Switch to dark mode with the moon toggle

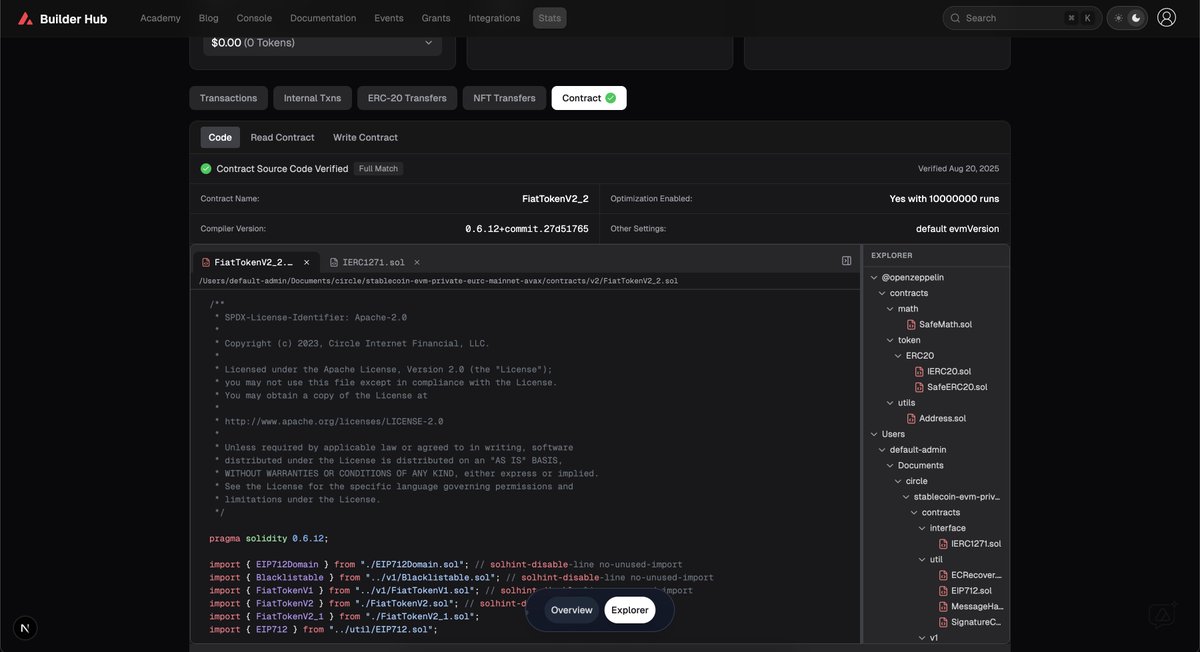1136,16
